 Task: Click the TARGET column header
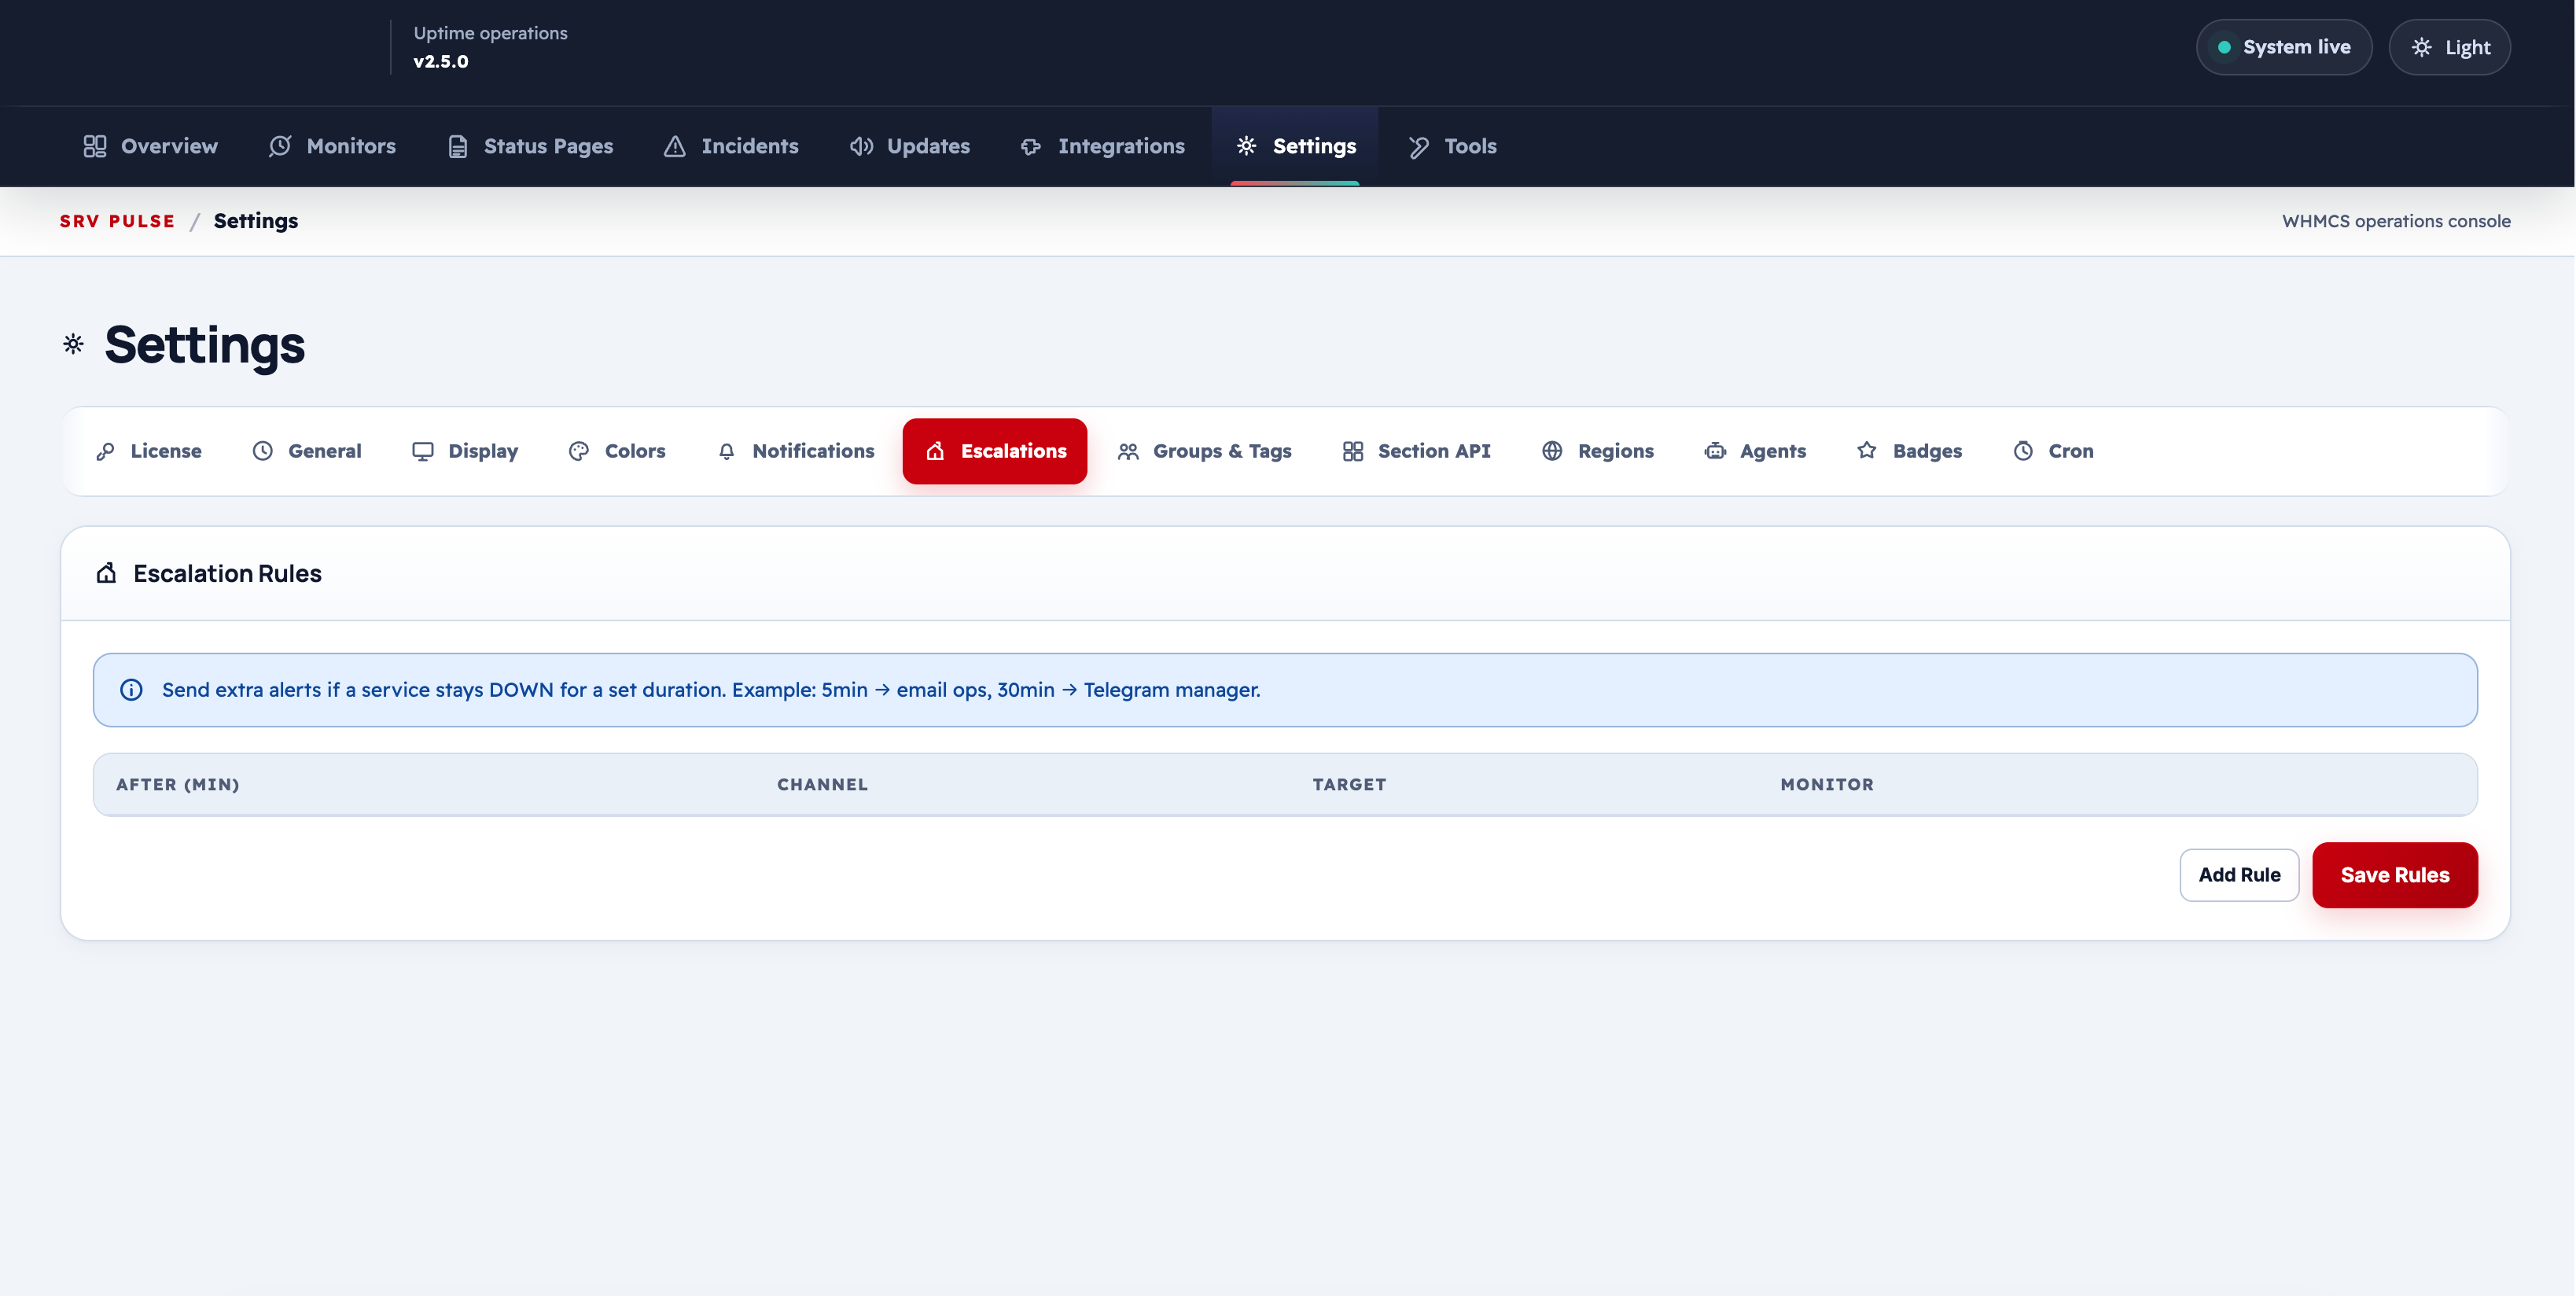tap(1350, 785)
